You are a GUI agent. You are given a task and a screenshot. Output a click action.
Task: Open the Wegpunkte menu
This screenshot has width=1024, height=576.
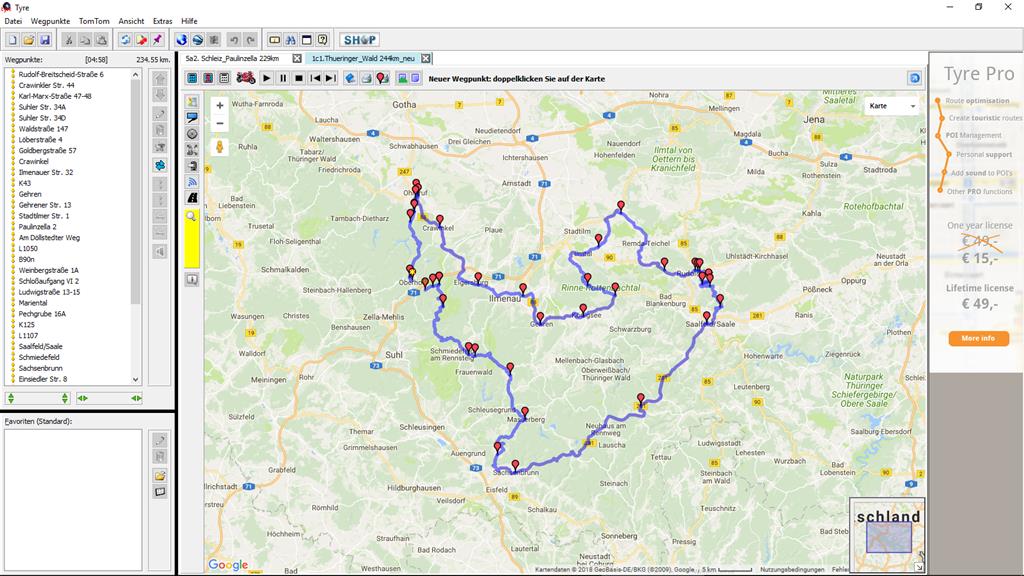(x=50, y=21)
